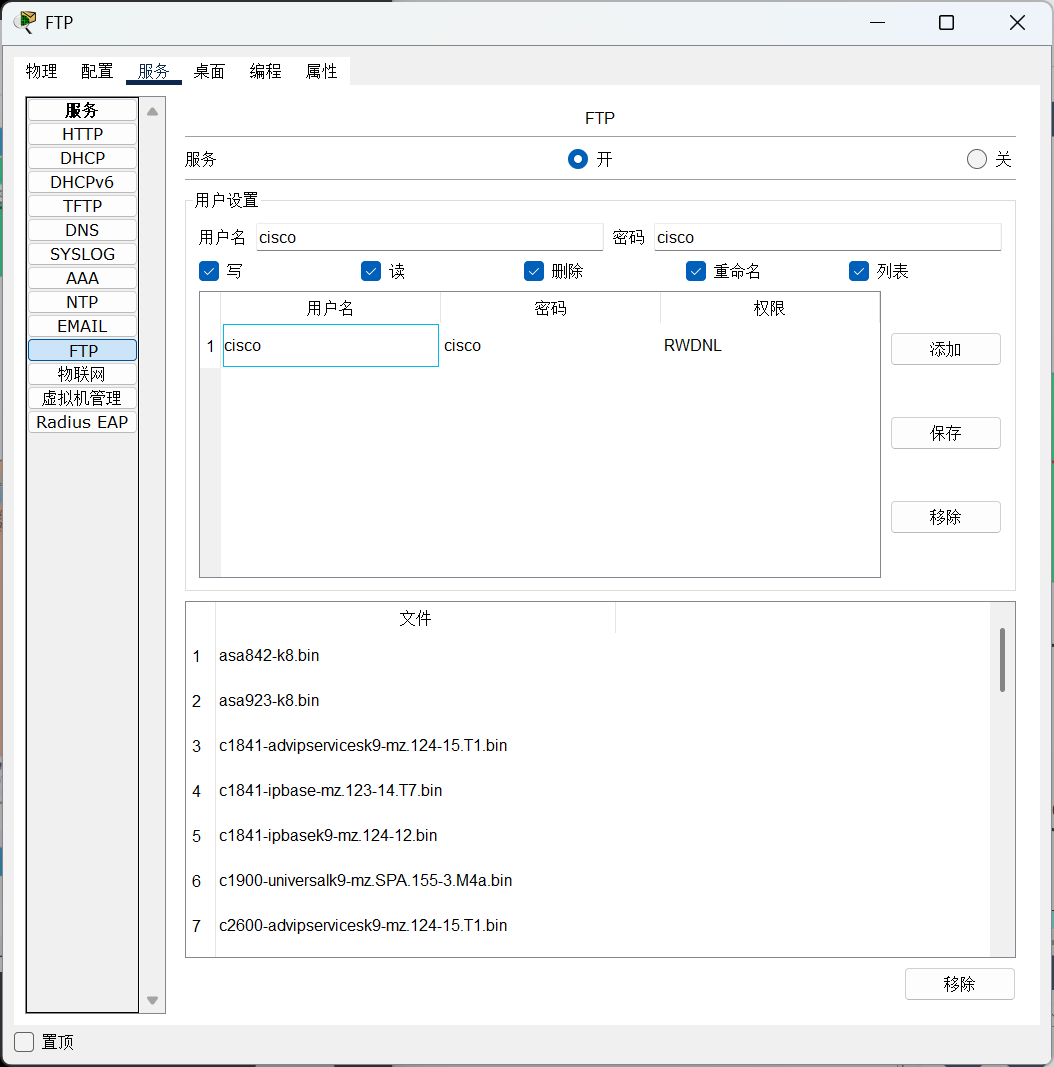
Task: Toggle the 列表 (list) permission checkbox
Action: 859,271
